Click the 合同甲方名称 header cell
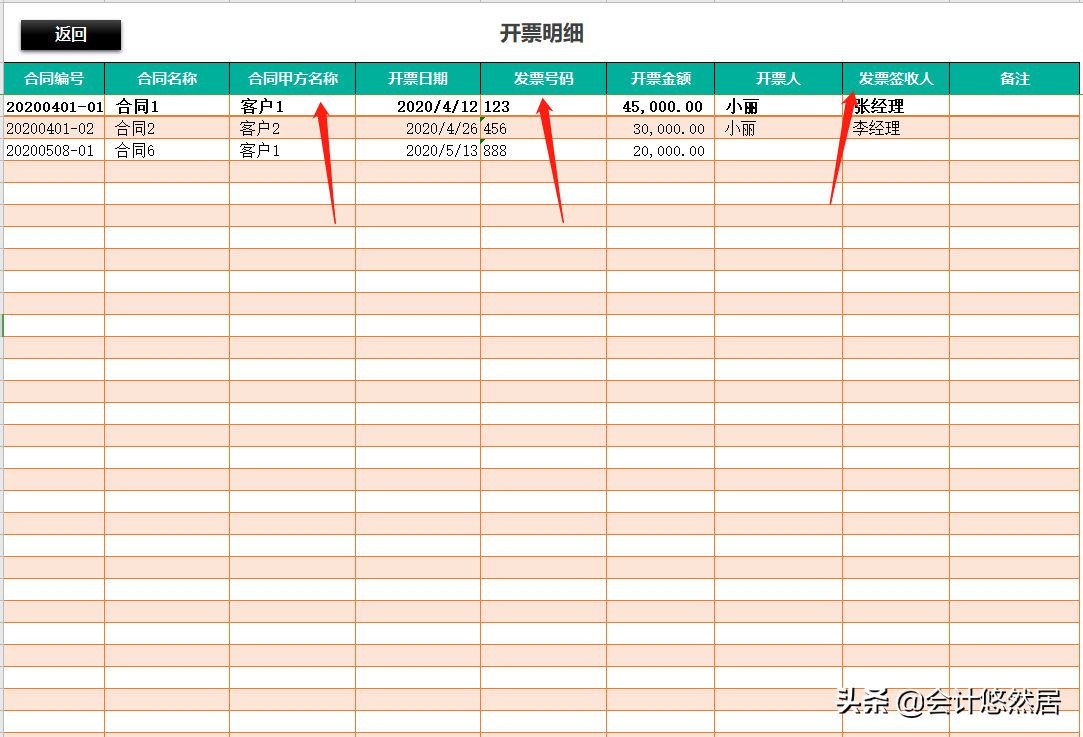 coord(292,78)
